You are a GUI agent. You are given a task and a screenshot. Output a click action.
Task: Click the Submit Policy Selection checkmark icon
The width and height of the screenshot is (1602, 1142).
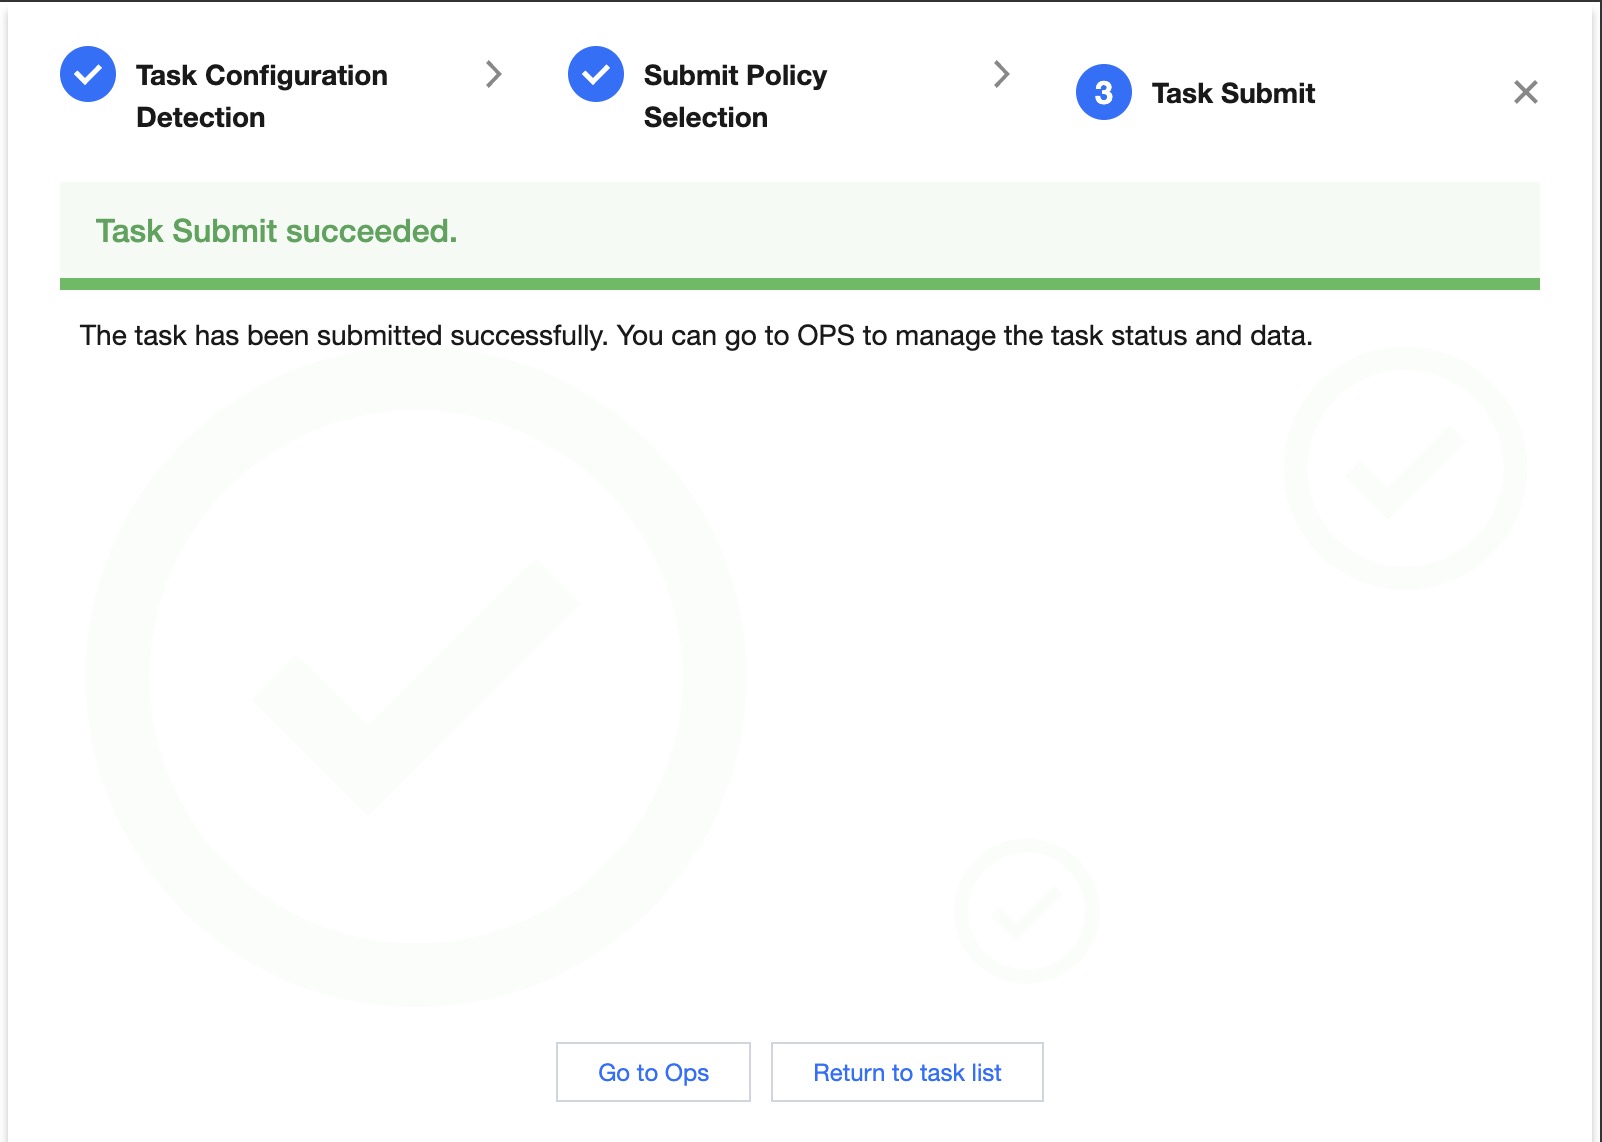tap(596, 74)
